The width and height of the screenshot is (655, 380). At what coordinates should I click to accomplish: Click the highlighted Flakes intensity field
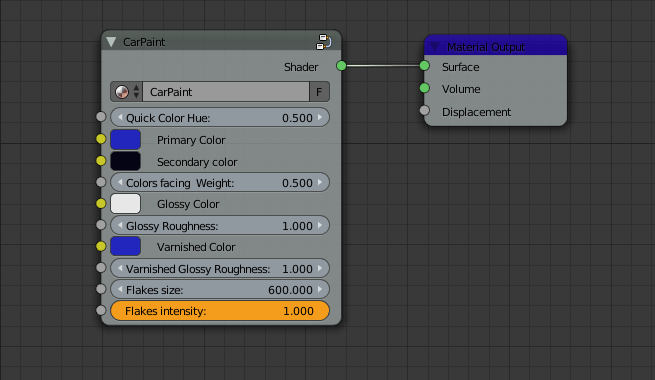[x=220, y=311]
